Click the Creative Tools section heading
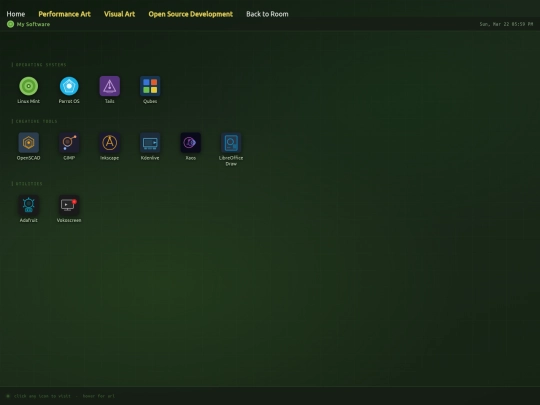 click(x=36, y=121)
